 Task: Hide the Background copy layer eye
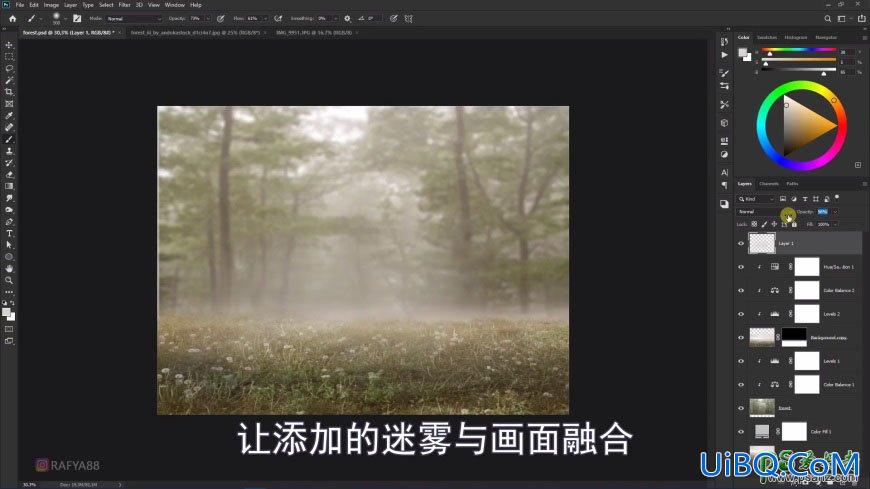pyautogui.click(x=741, y=337)
